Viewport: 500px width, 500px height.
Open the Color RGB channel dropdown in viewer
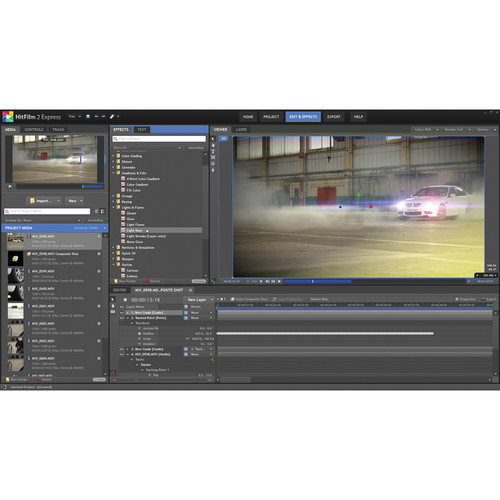(426, 129)
